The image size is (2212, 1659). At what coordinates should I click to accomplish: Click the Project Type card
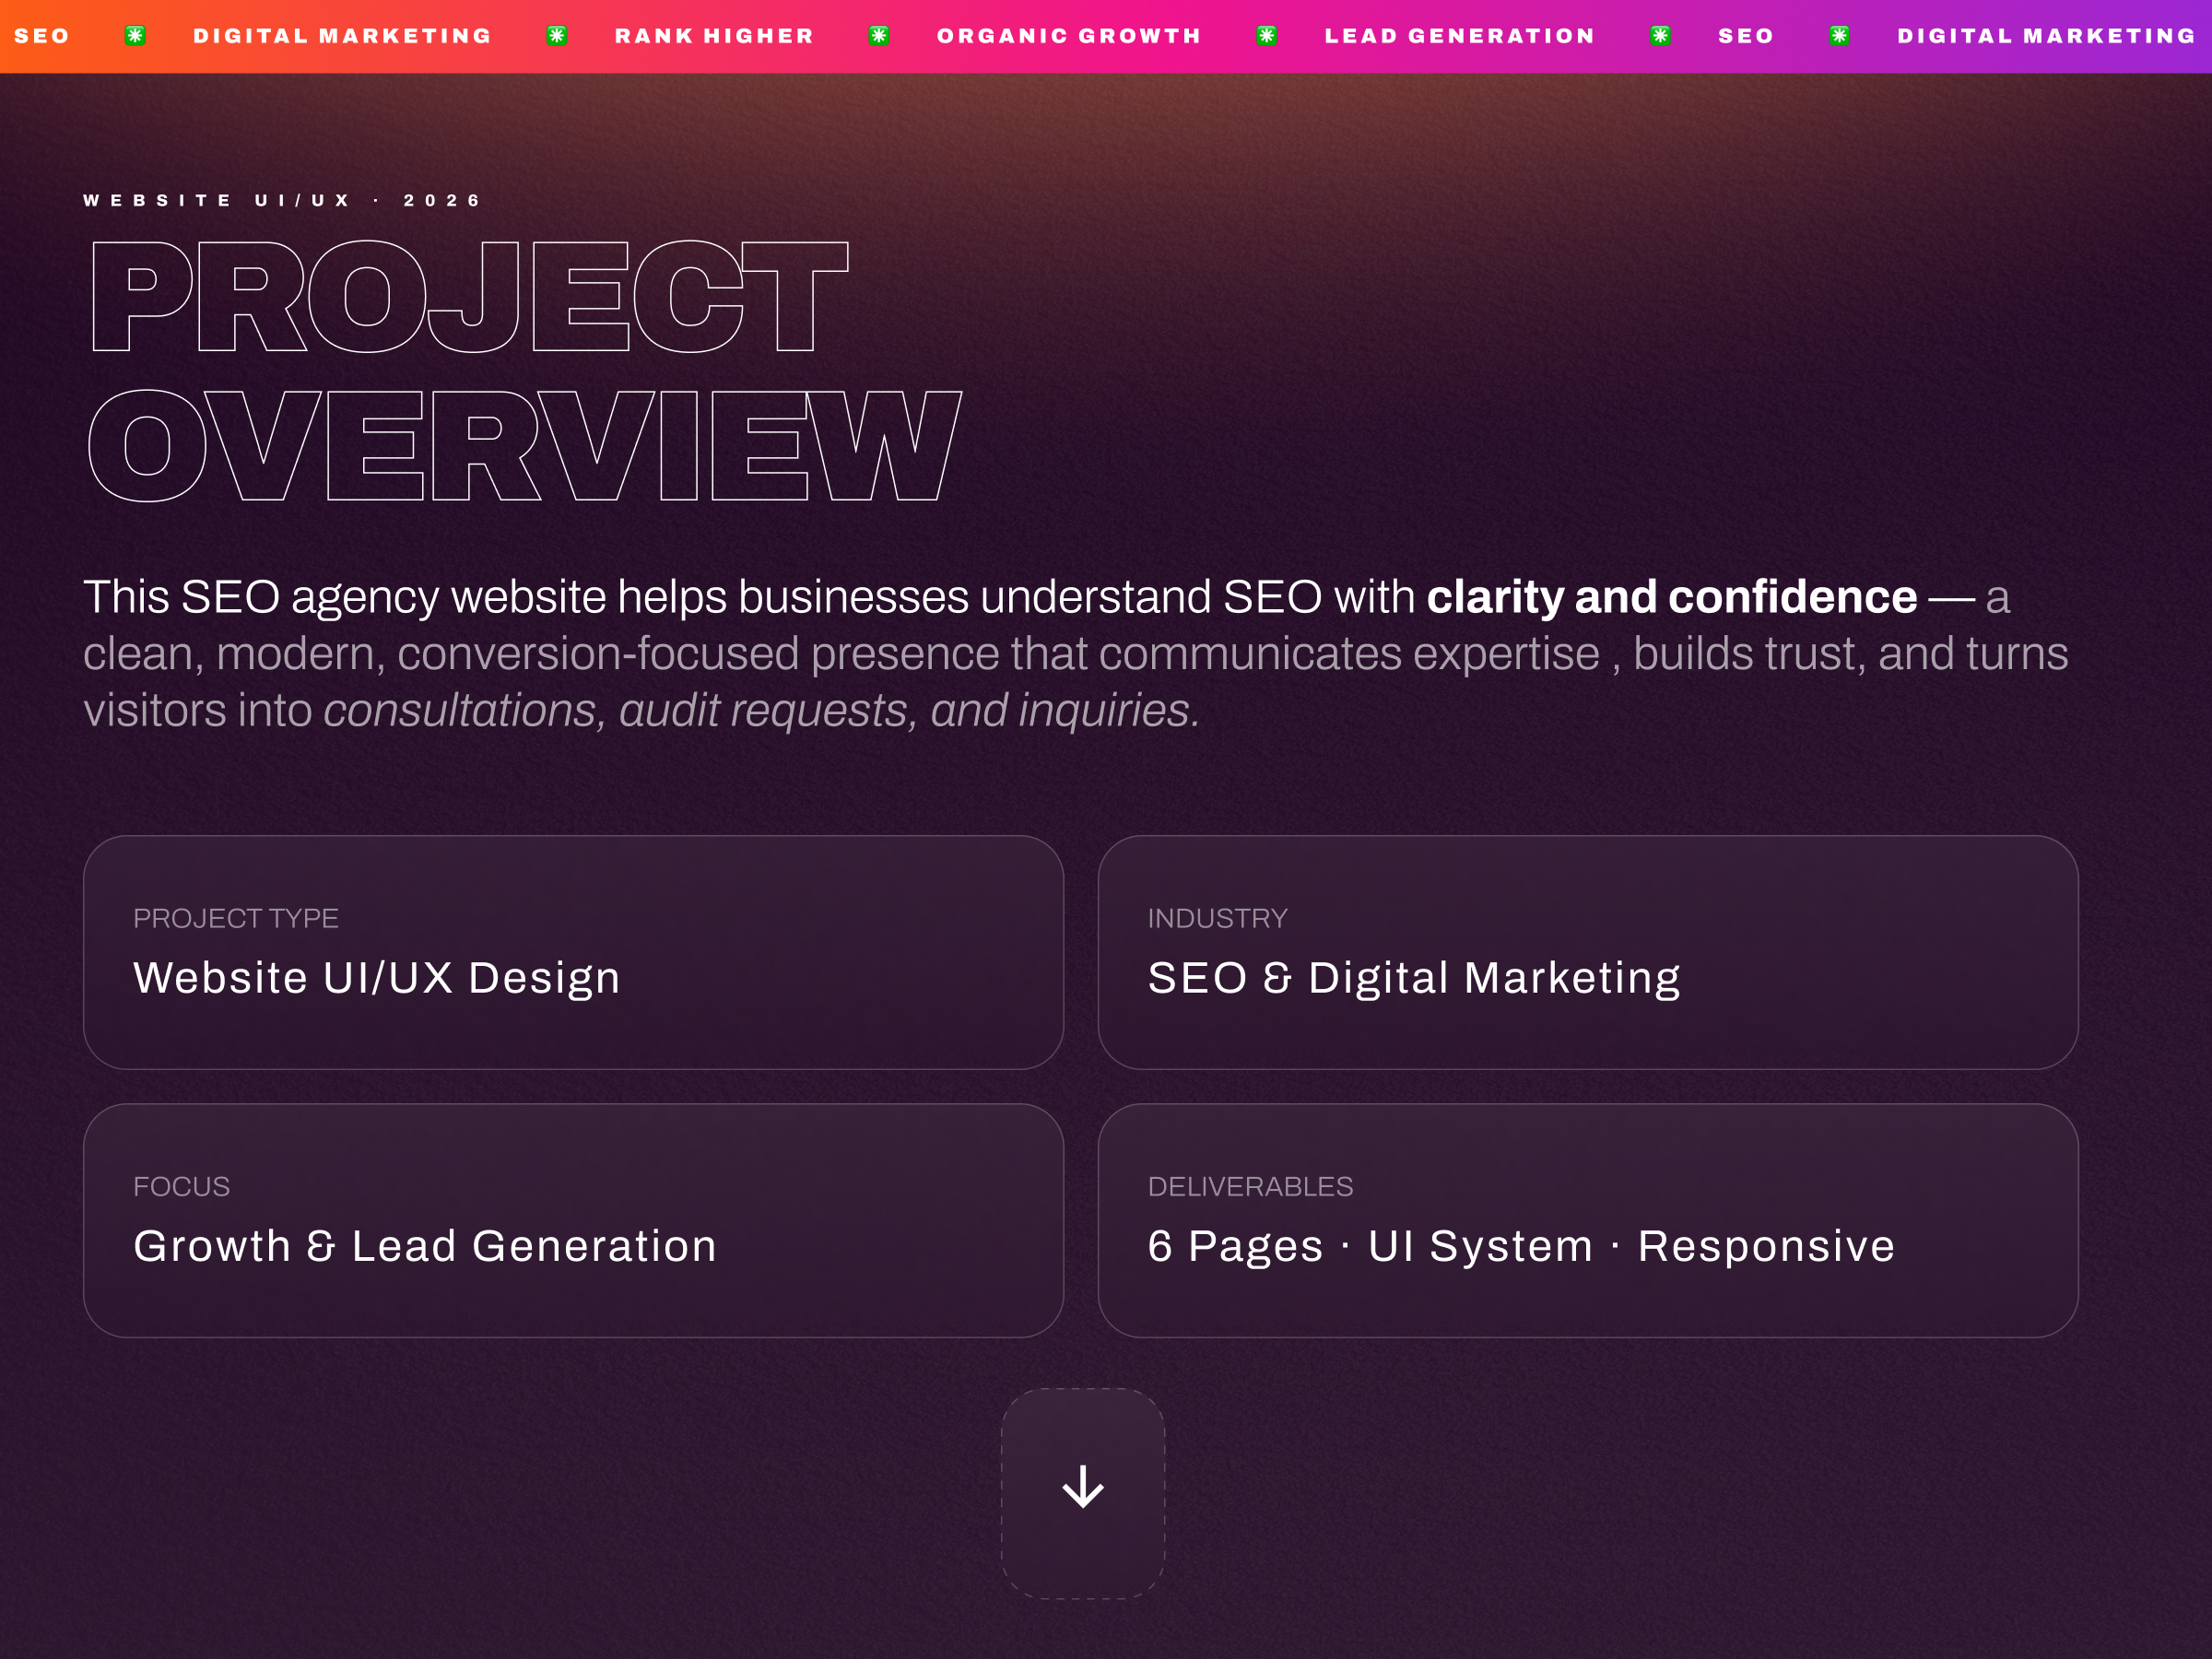[x=573, y=952]
